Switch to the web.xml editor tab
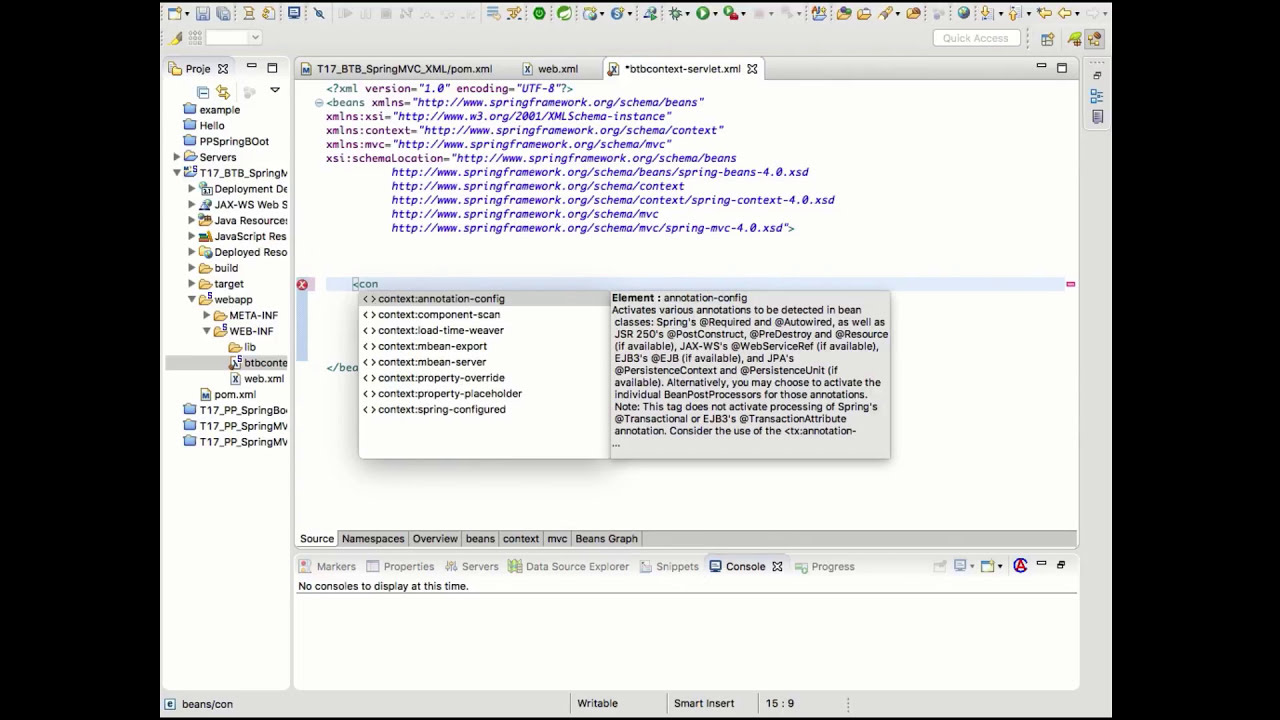This screenshot has width=1280, height=720. coord(550,69)
